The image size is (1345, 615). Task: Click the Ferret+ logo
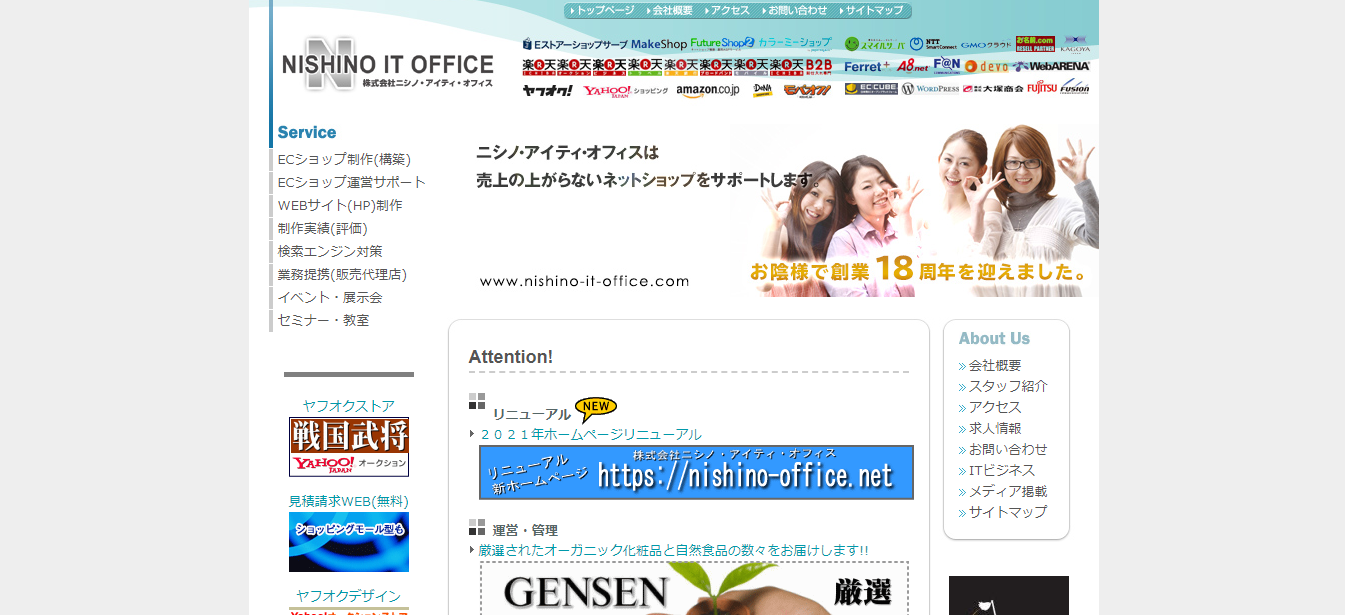pos(866,66)
